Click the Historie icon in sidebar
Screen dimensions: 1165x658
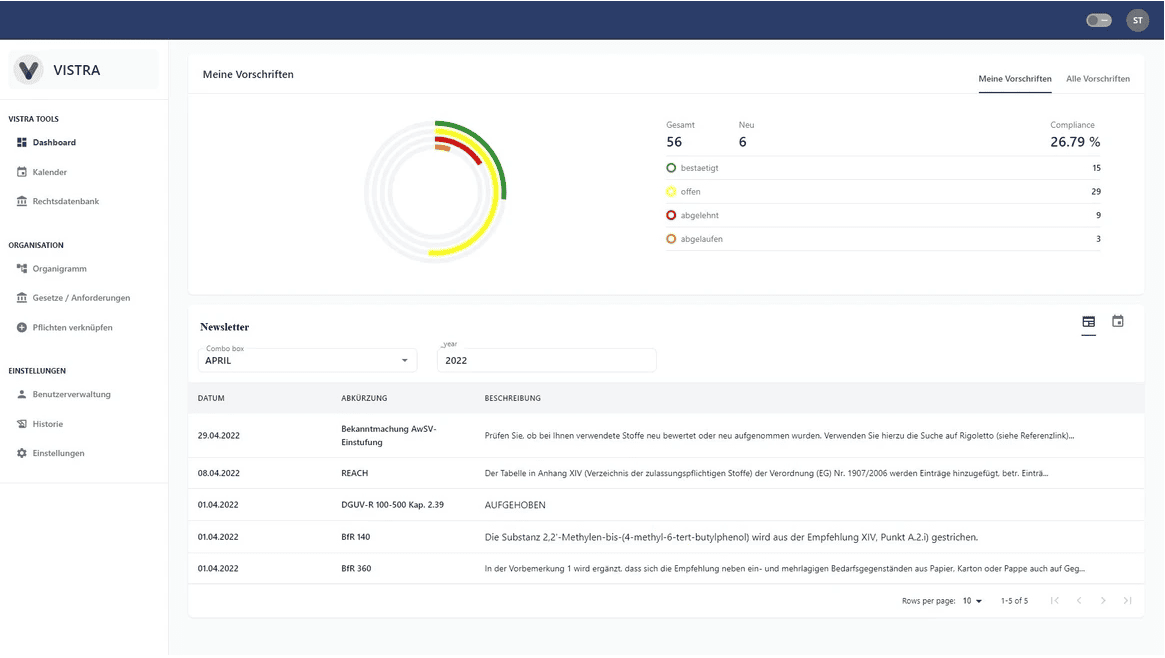22,424
